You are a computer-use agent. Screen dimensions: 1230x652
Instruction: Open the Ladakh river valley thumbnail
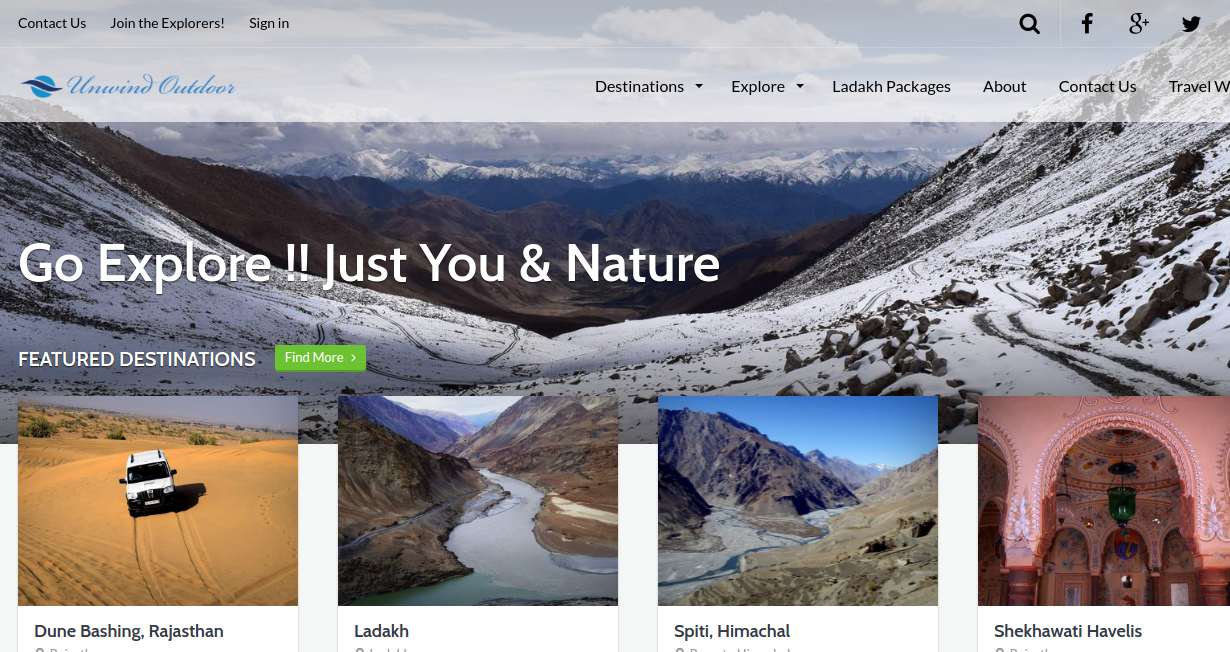(478, 501)
